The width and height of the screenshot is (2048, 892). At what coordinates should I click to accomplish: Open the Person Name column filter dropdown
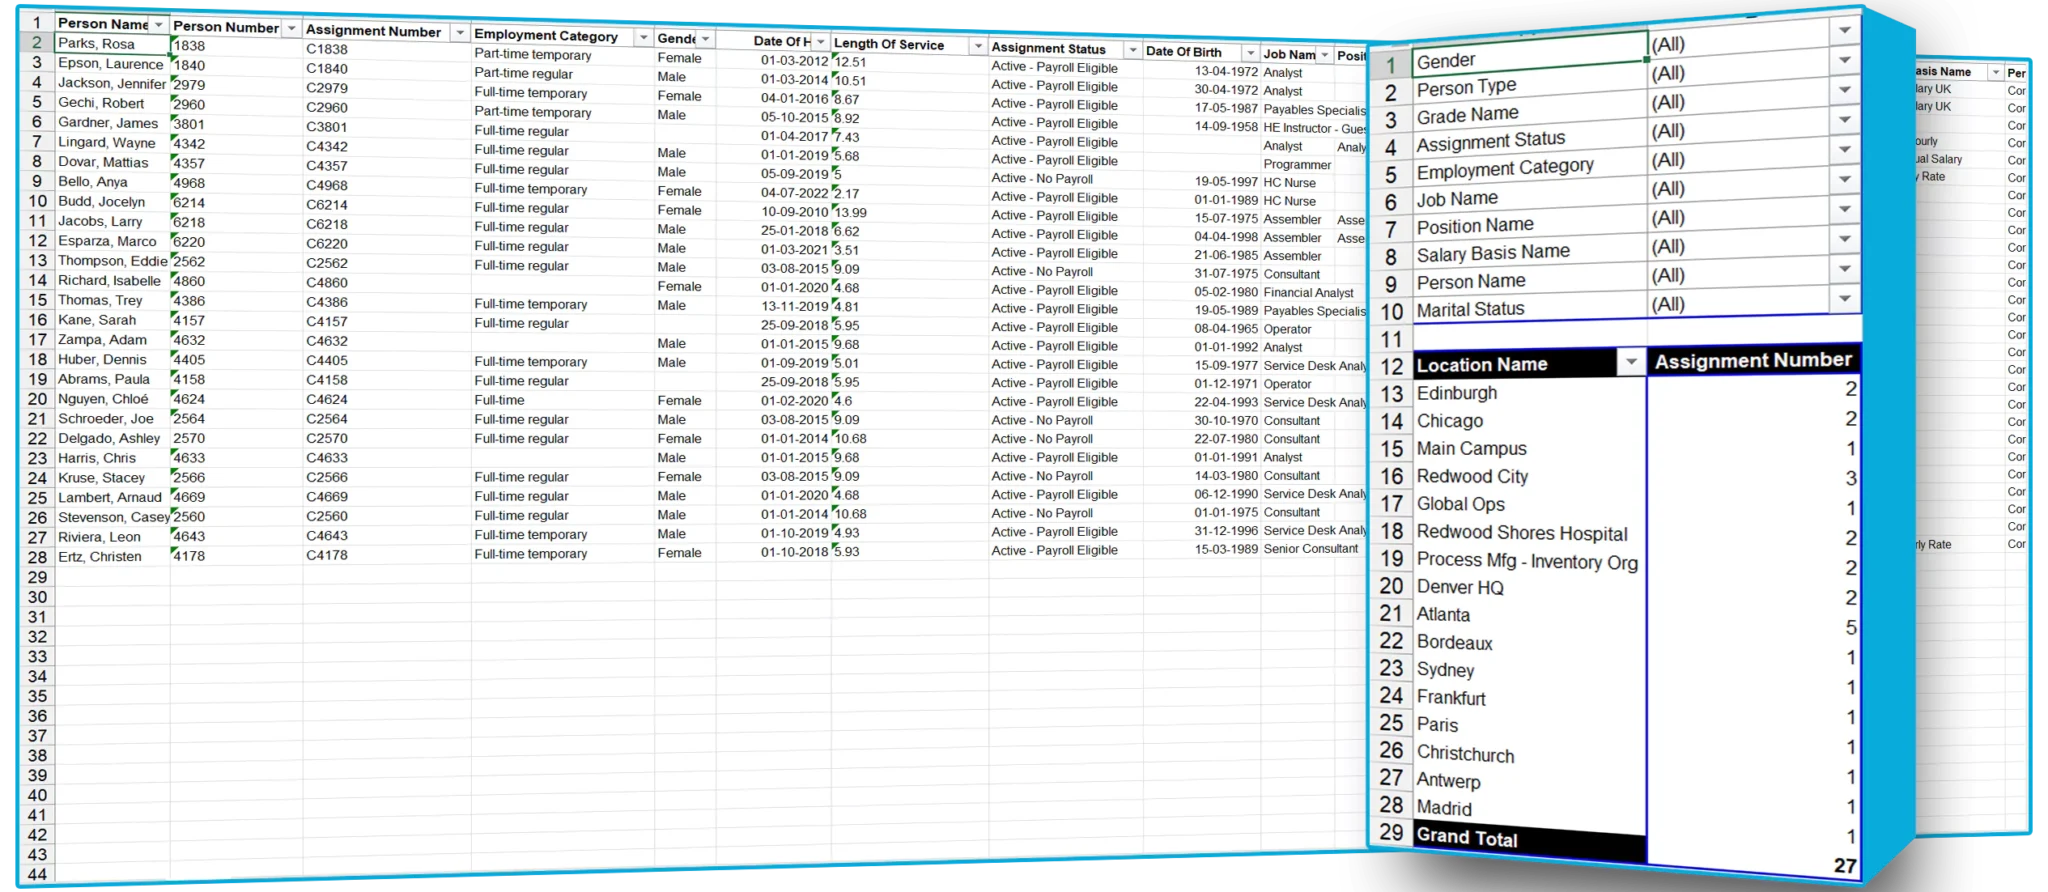pyautogui.click(x=158, y=24)
